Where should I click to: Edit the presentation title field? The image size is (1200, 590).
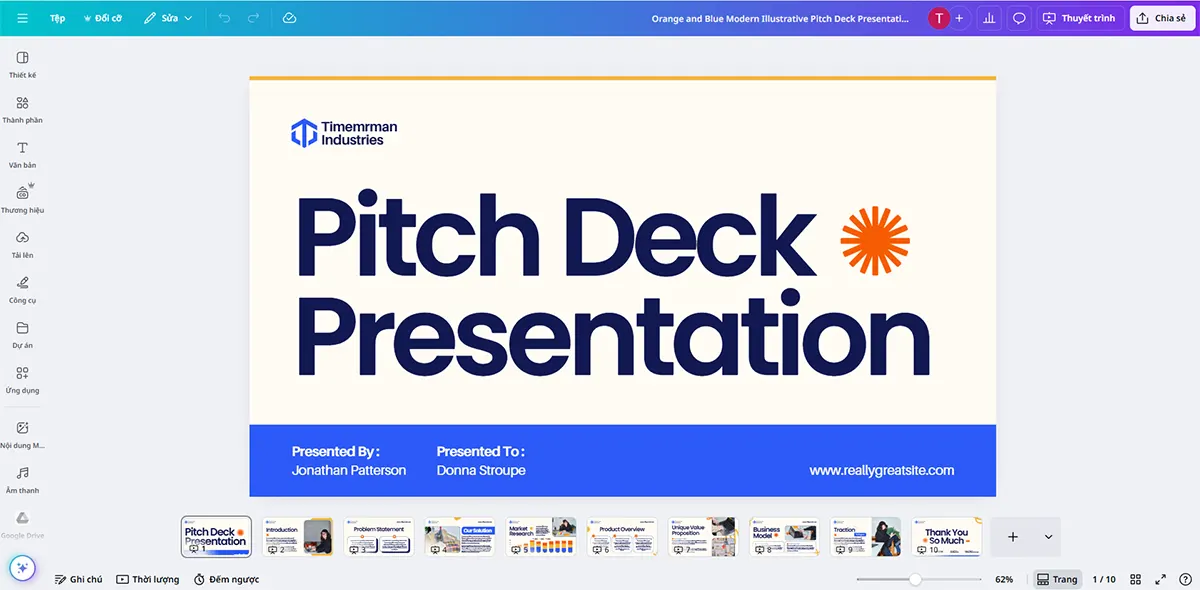point(780,18)
